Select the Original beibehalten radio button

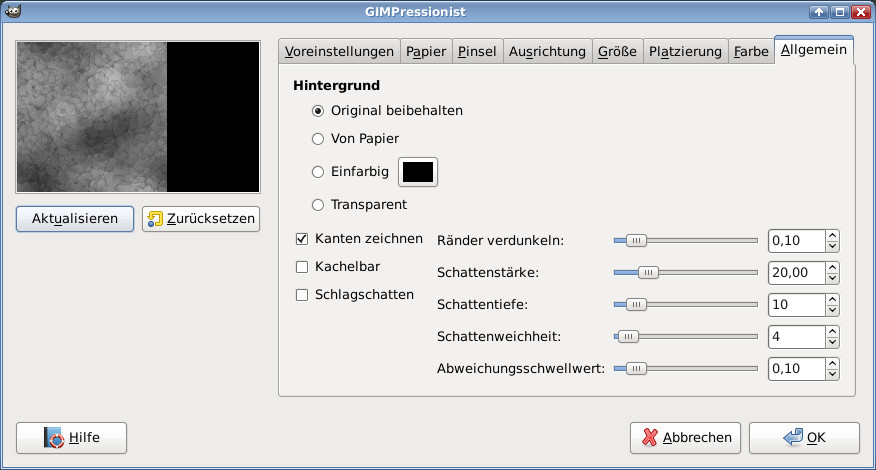pyautogui.click(x=318, y=111)
